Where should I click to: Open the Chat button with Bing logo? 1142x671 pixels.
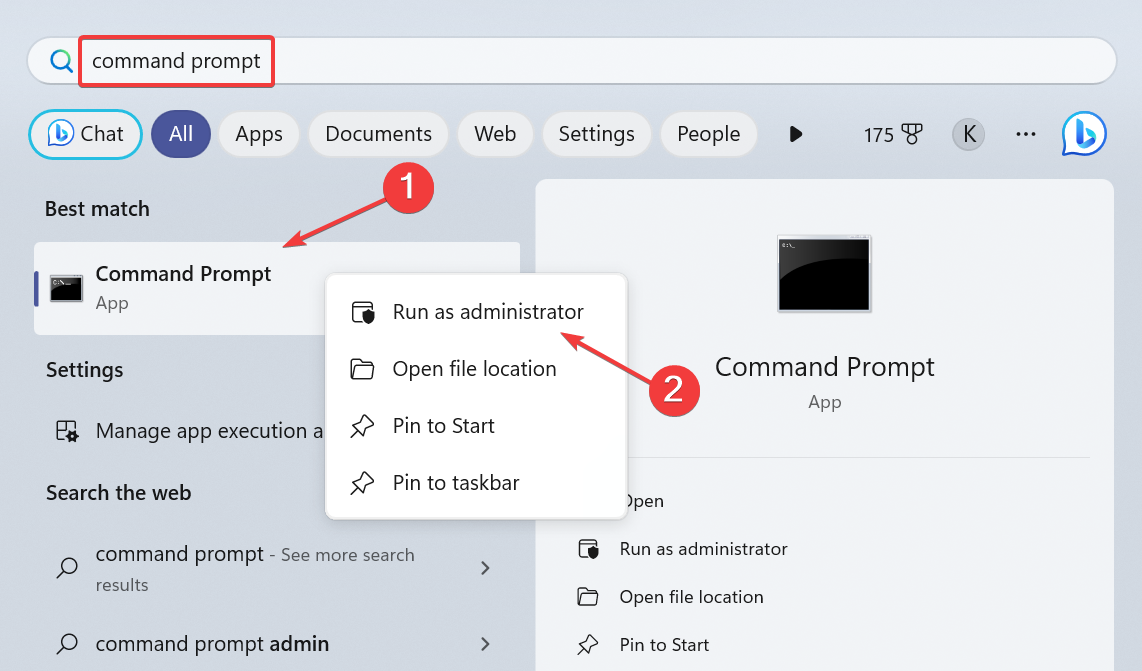[x=86, y=134]
